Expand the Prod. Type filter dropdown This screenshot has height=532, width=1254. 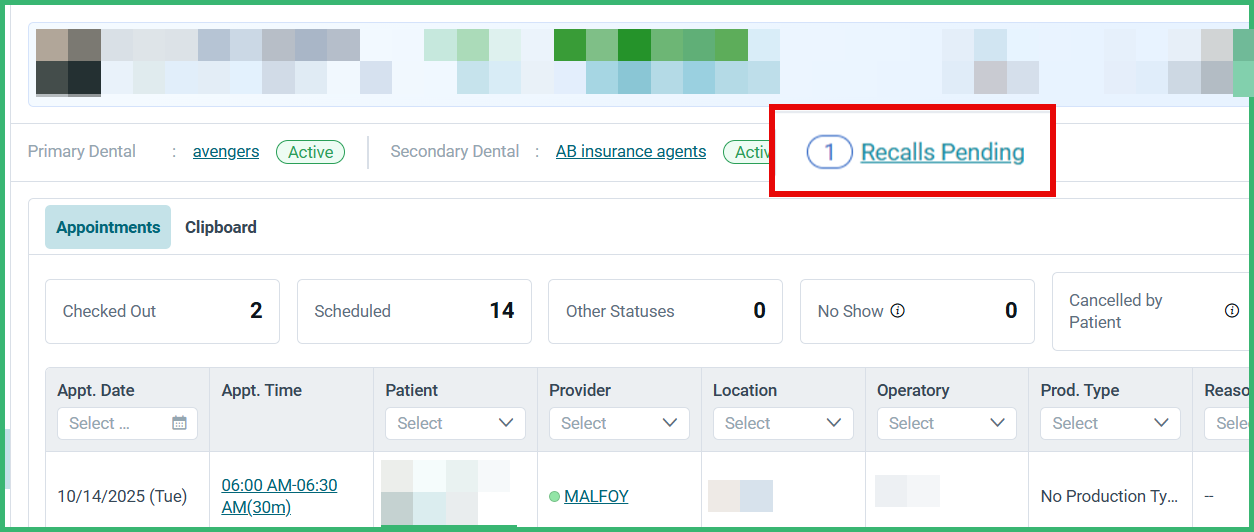[x=1111, y=423]
